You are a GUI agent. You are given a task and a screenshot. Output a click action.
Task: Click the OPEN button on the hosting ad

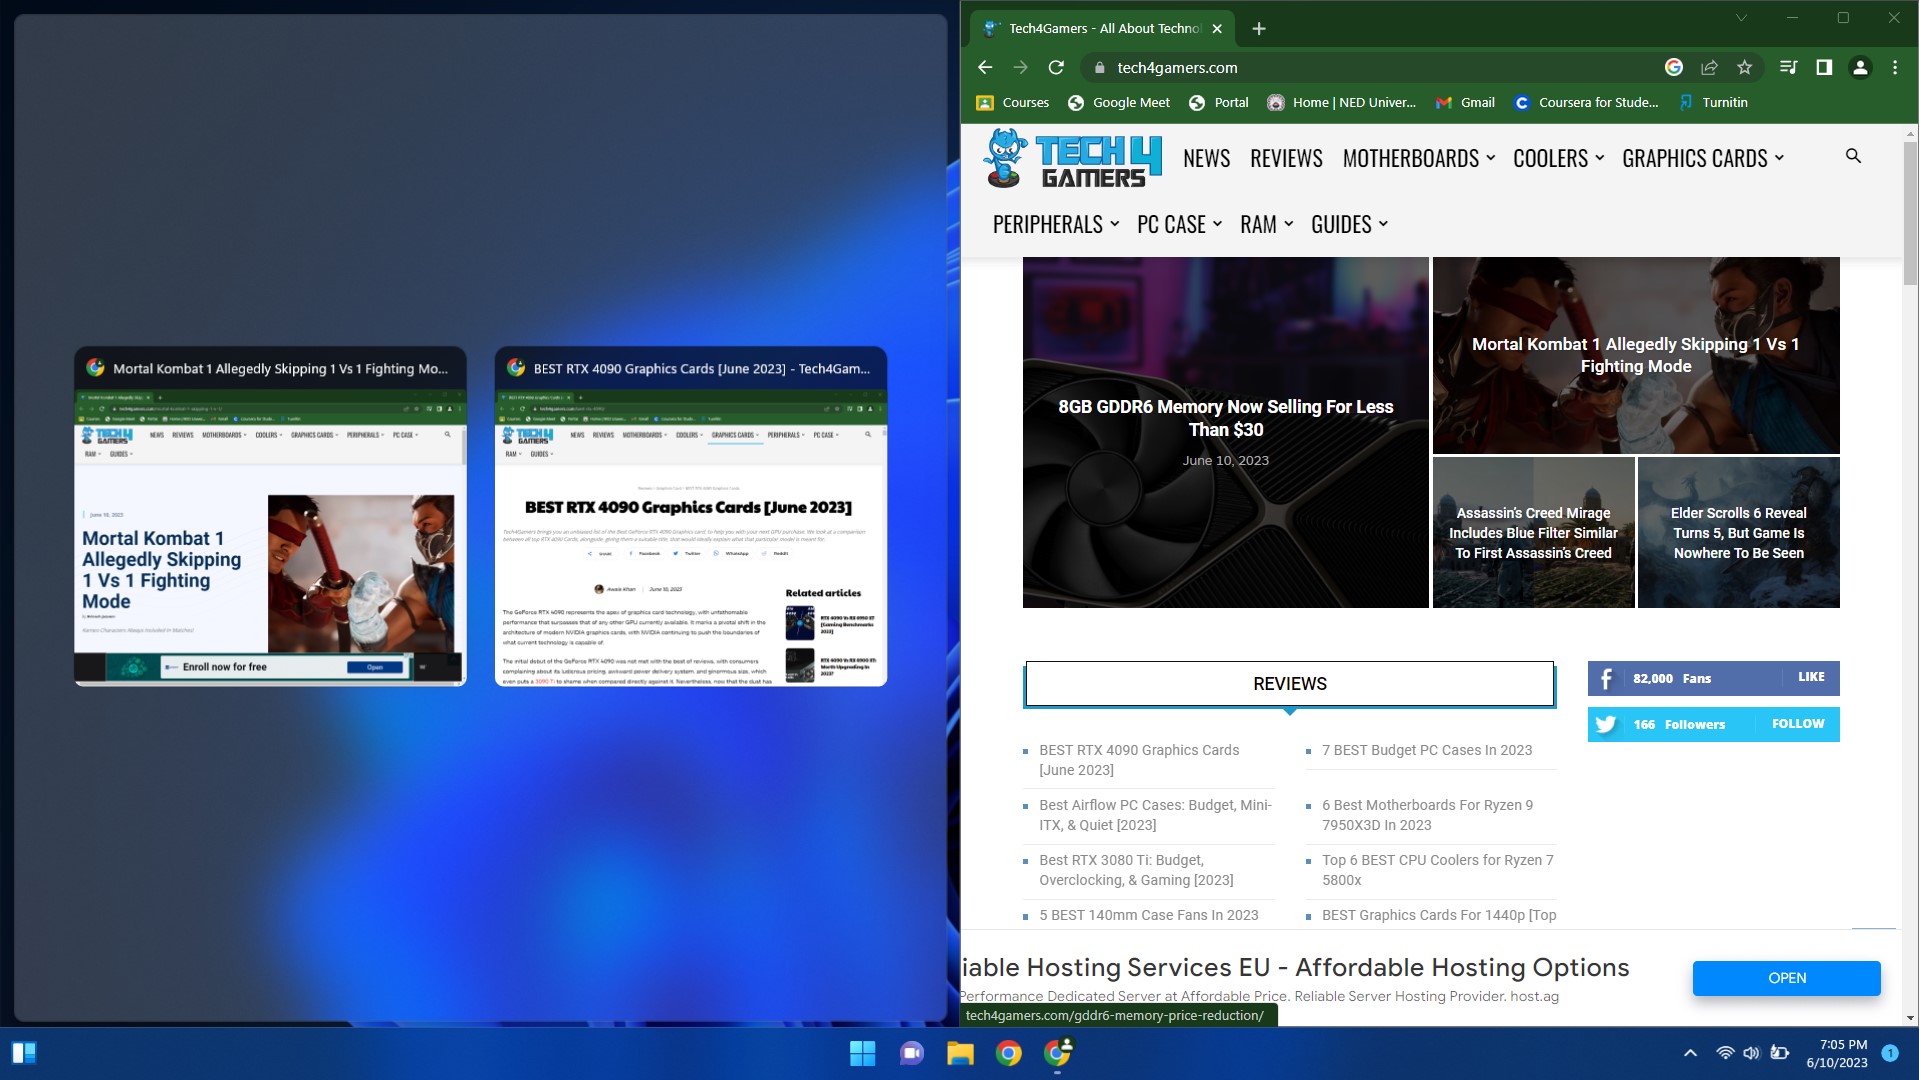1786,978
